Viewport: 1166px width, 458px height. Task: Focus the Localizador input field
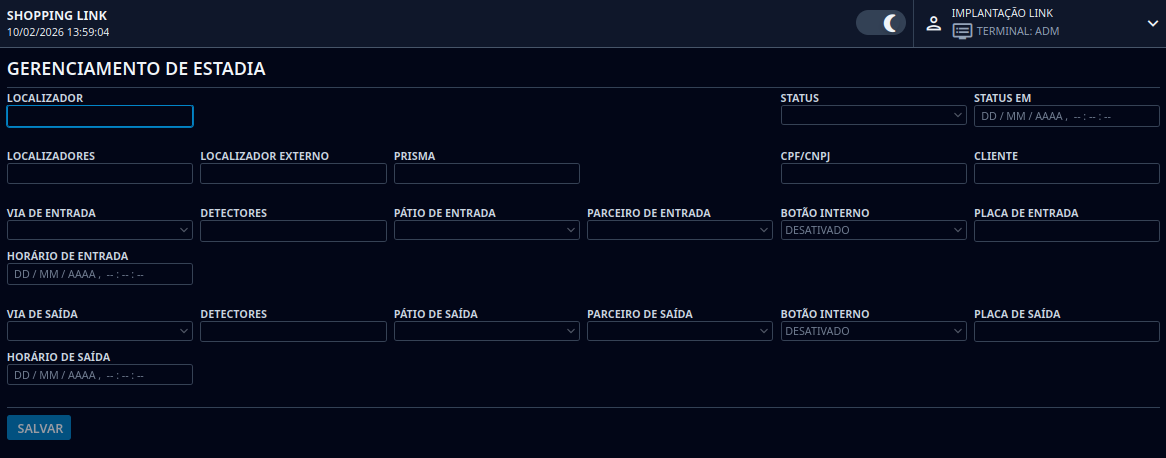tap(99, 116)
